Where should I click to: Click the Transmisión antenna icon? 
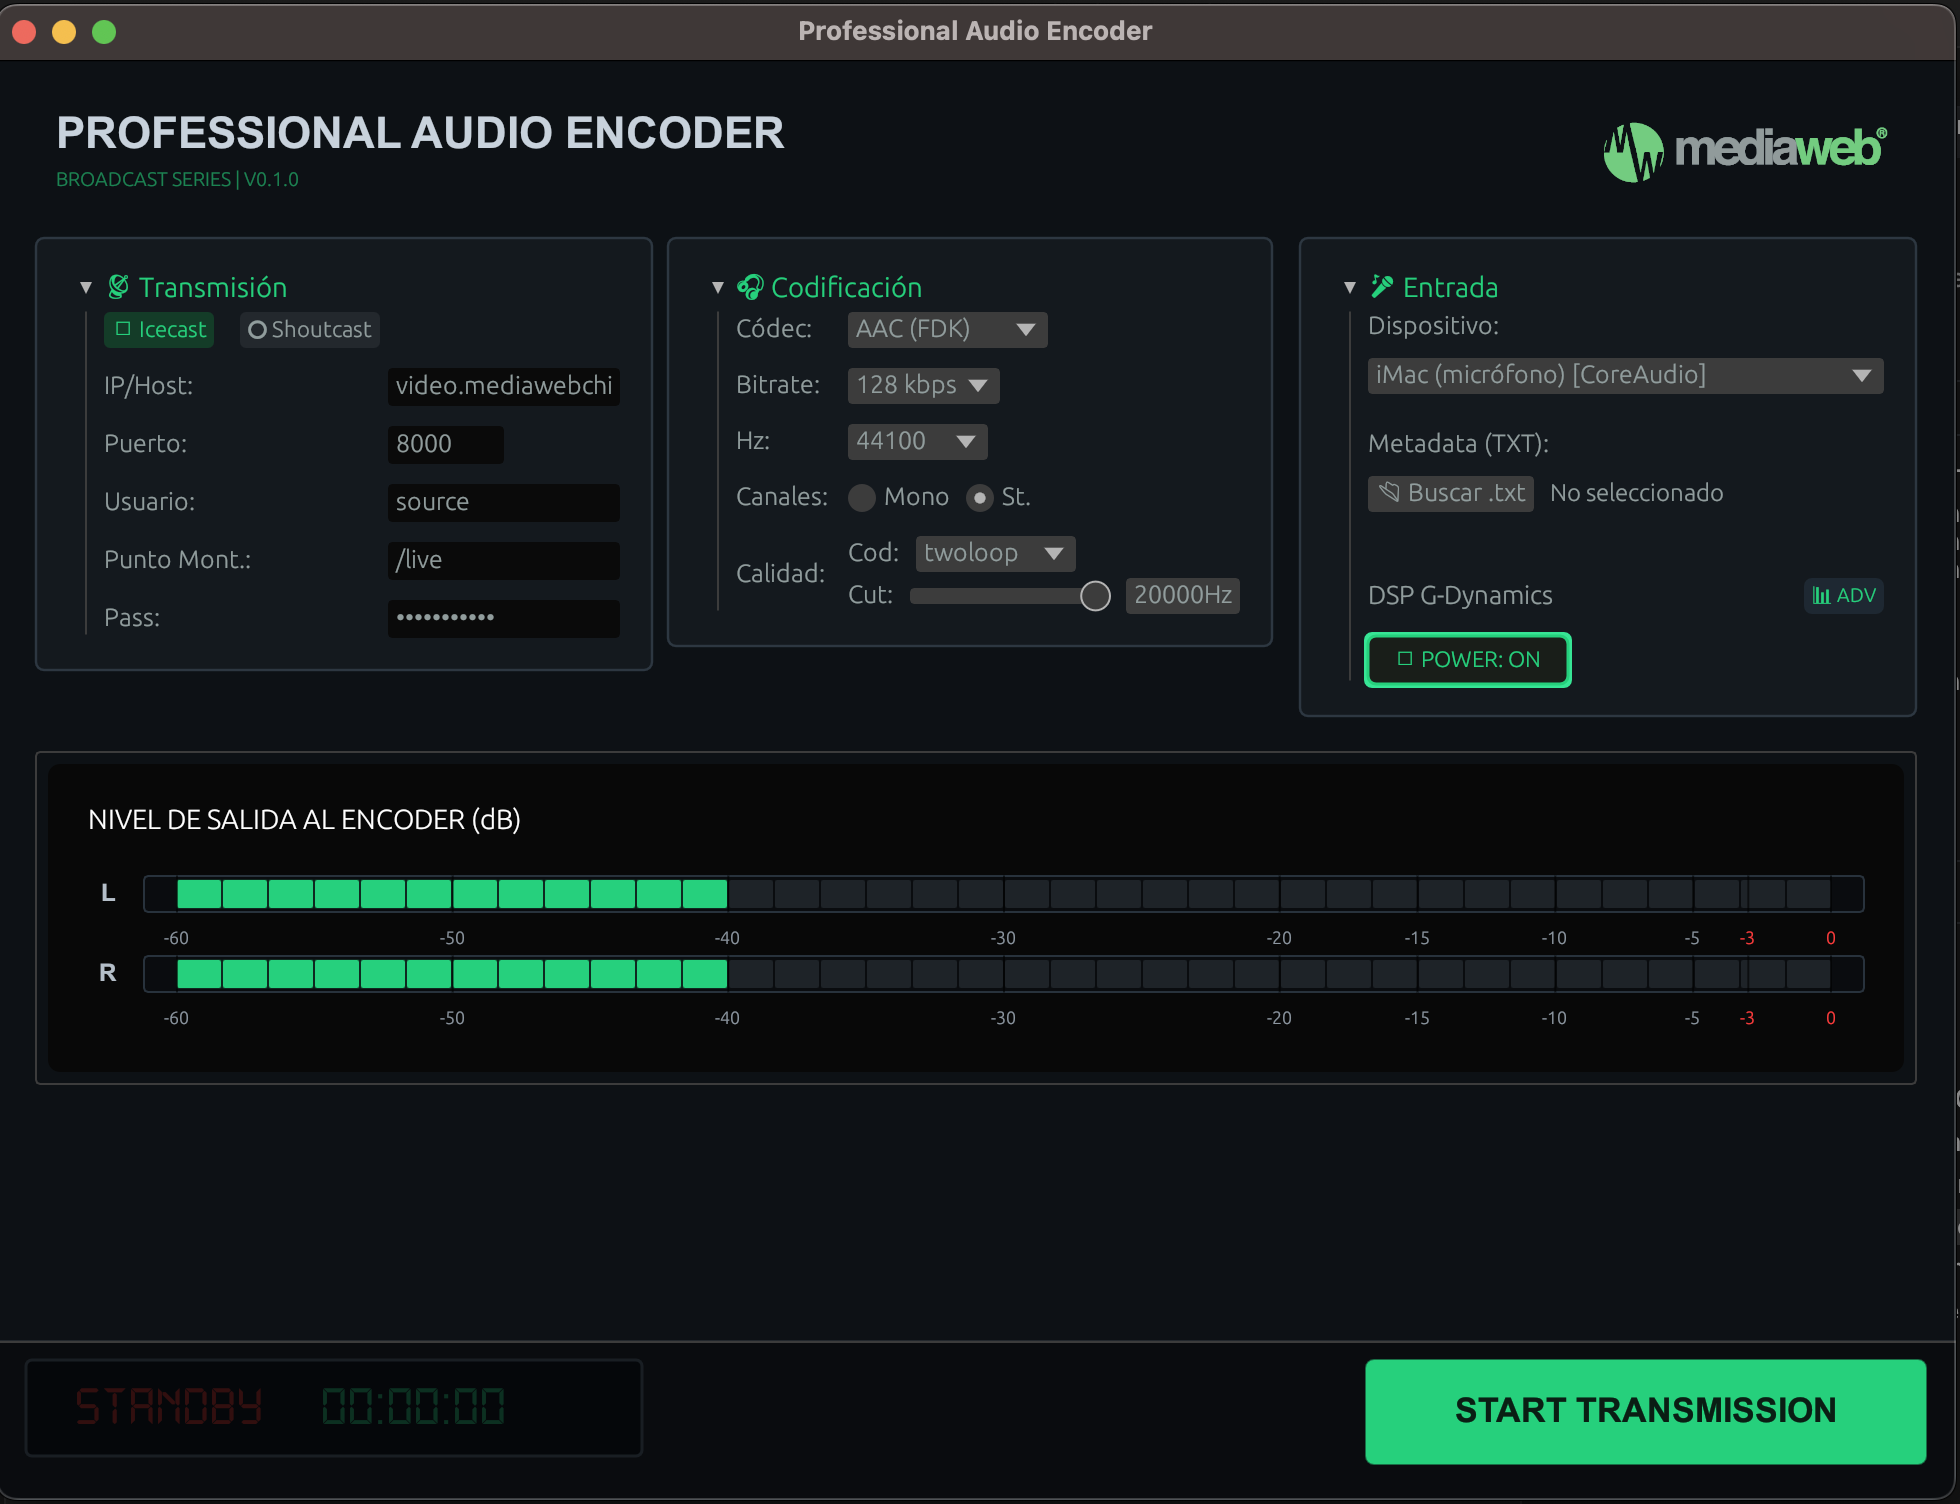118,287
